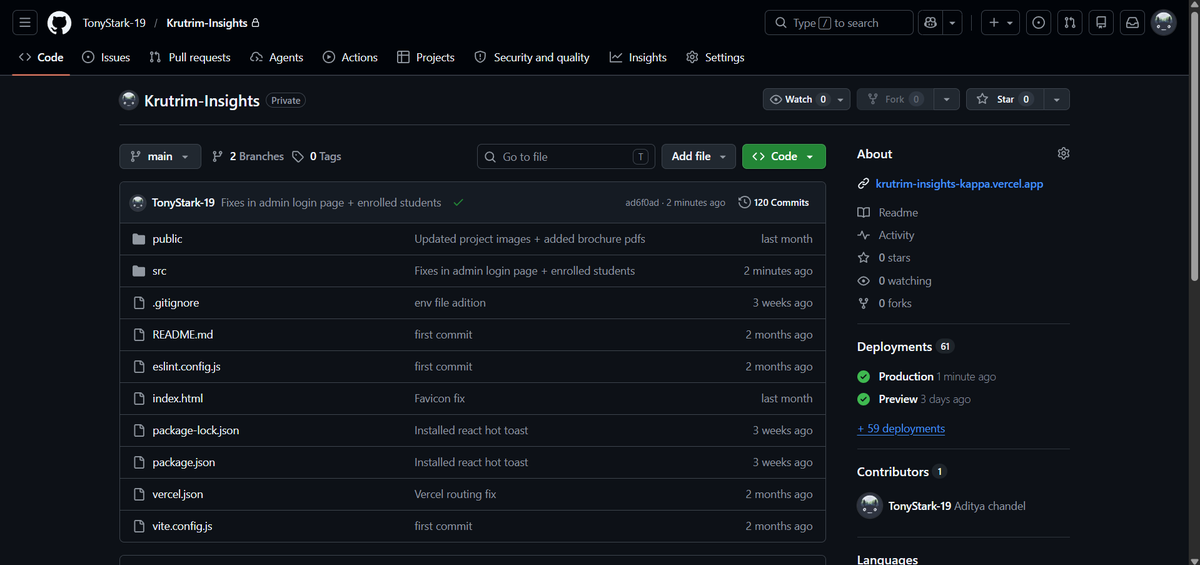Expand the Watch options dropdown arrow
Screen dimensions: 1200x565
(x=841, y=99)
